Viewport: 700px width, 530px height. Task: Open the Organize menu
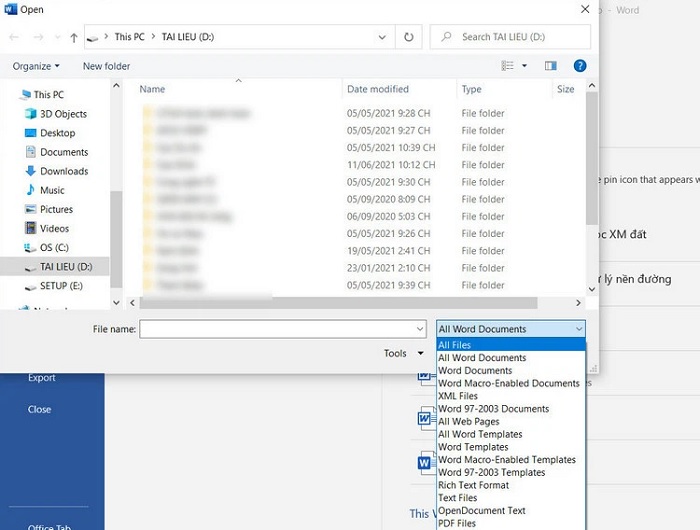click(36, 66)
